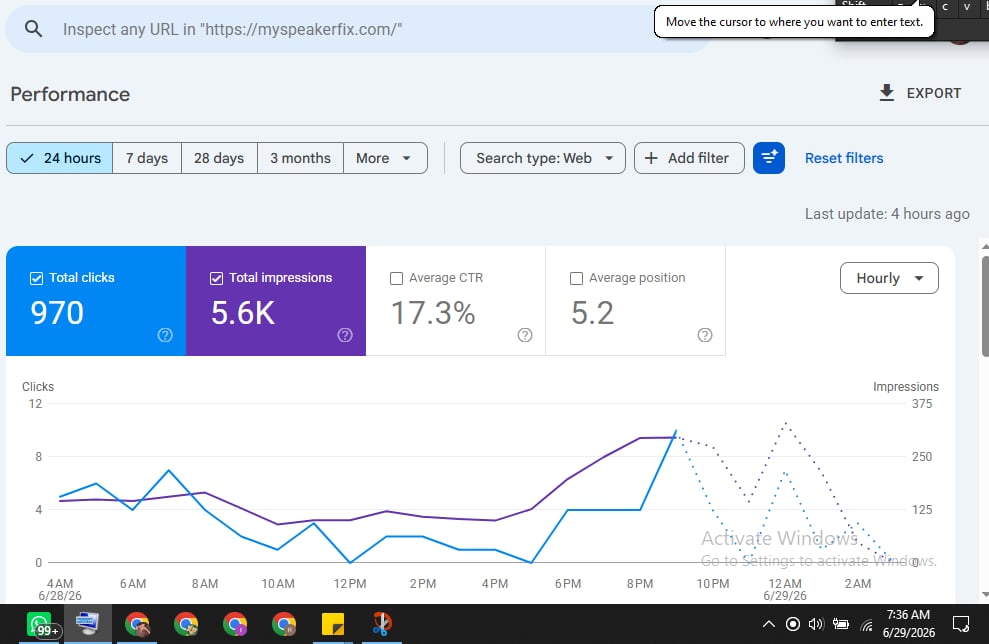
Task: Expand the More date range dropdown
Action: coord(385,158)
